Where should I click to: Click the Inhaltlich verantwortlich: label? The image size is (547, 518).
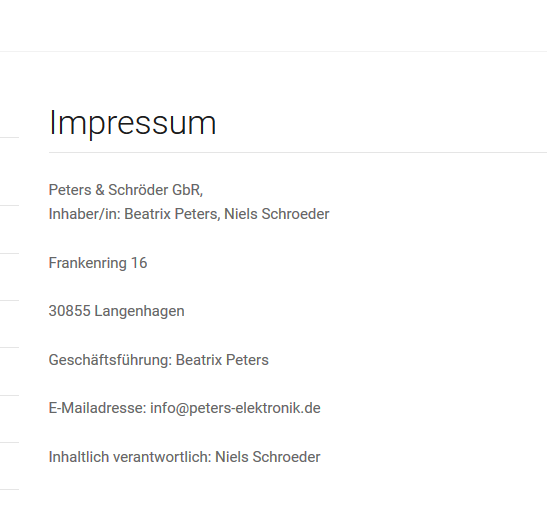[130, 457]
